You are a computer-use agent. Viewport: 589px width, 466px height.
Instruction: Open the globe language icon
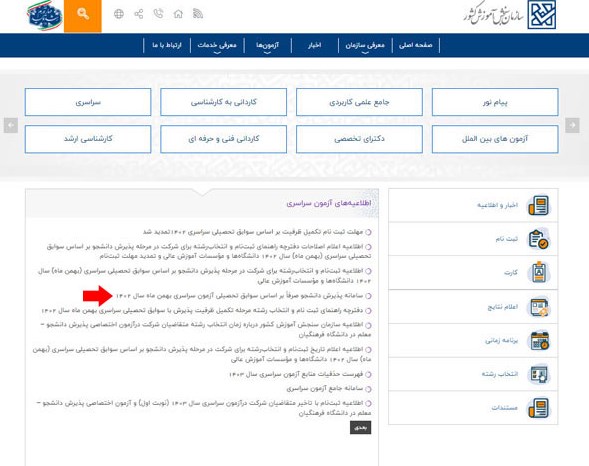coord(119,14)
